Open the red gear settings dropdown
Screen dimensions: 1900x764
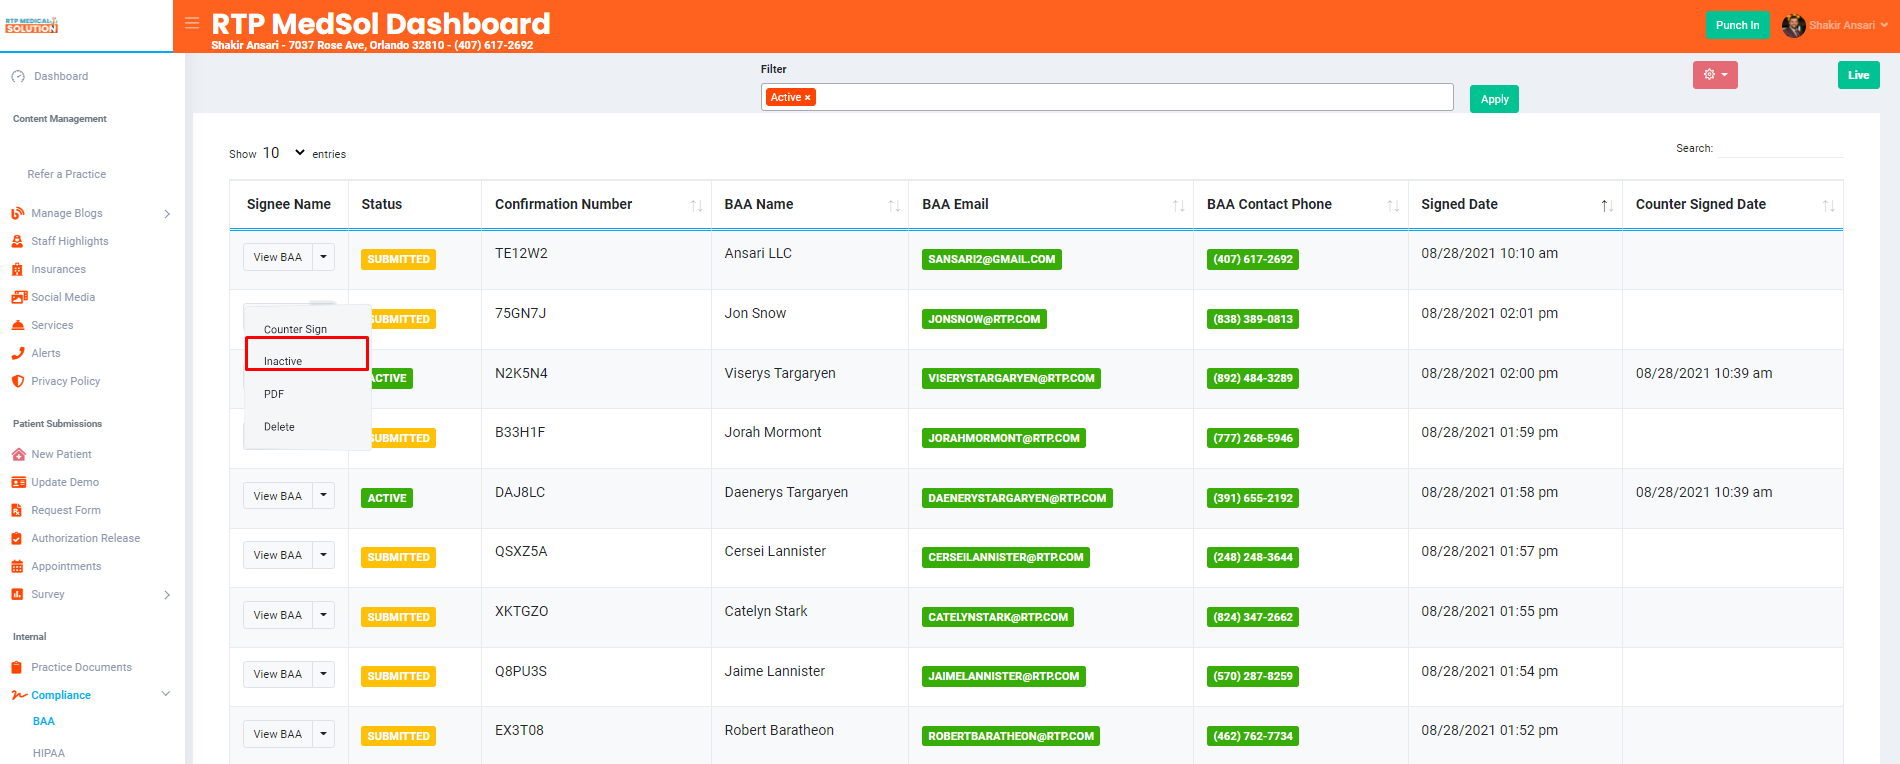pyautogui.click(x=1715, y=75)
